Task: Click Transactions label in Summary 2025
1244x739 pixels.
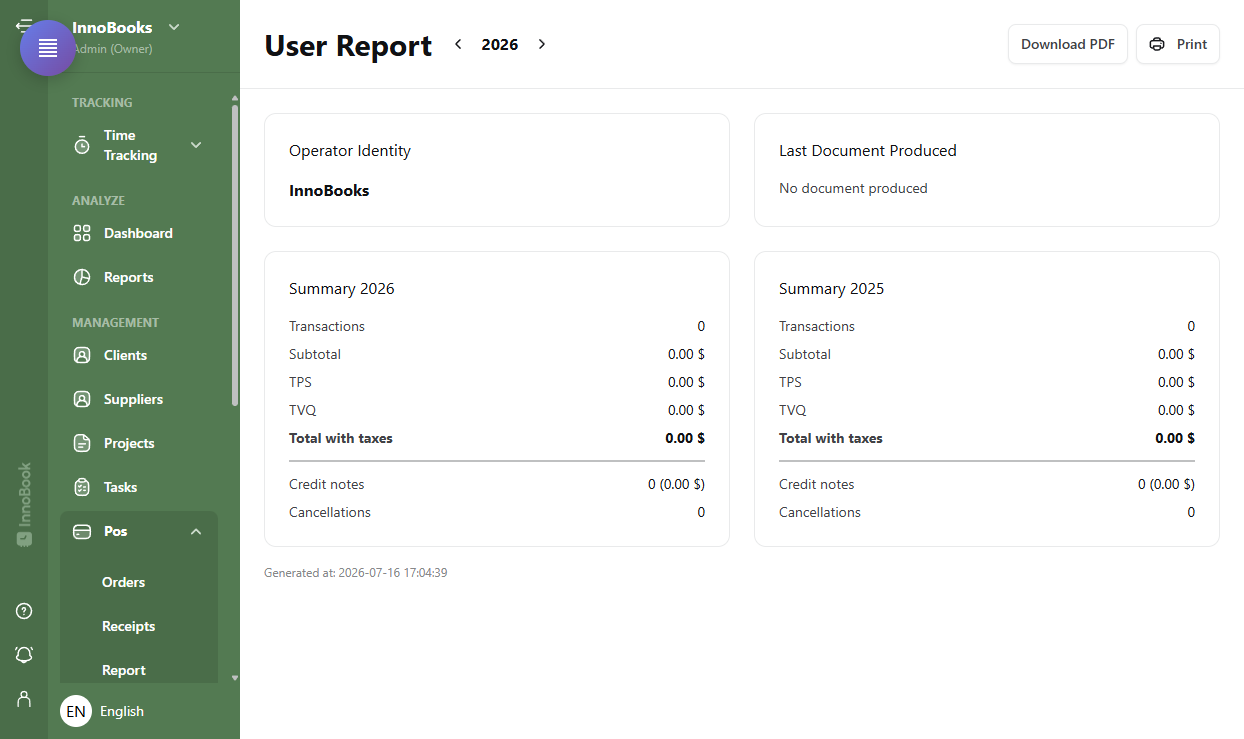Action: click(817, 326)
